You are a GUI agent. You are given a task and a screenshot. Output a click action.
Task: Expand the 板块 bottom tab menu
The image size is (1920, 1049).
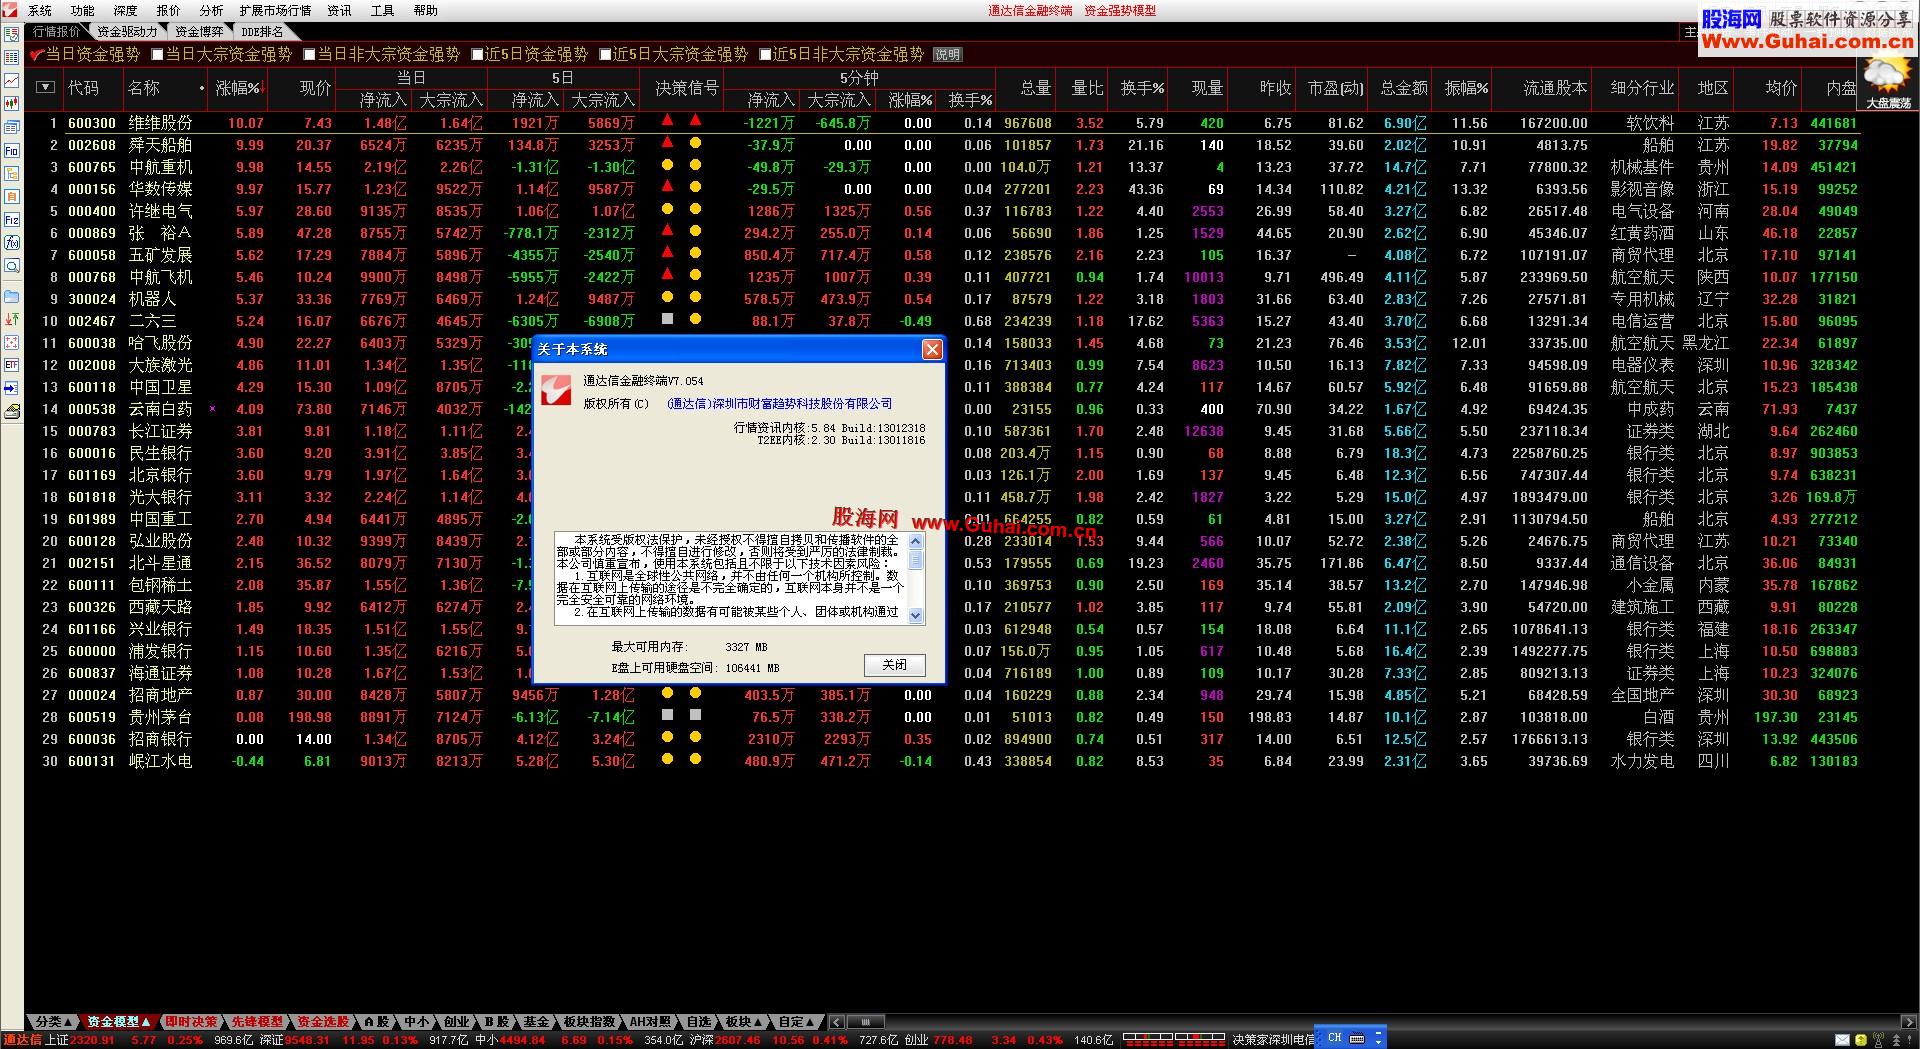click(744, 1022)
